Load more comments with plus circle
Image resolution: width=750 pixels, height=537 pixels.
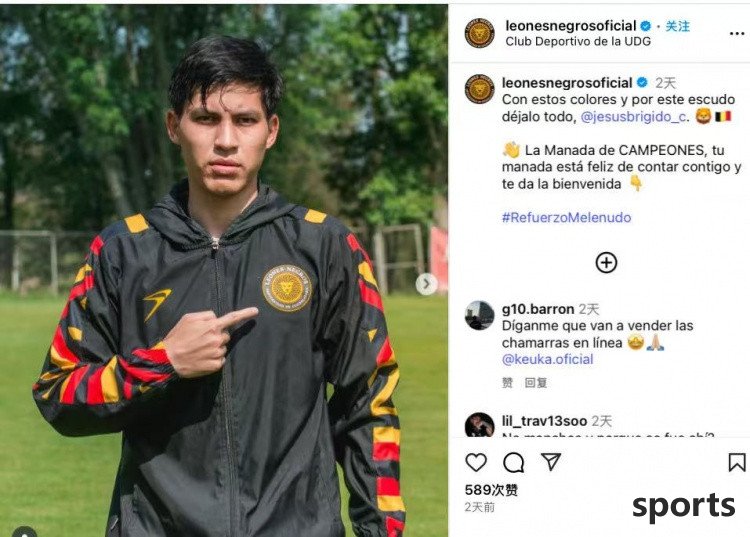coord(606,263)
